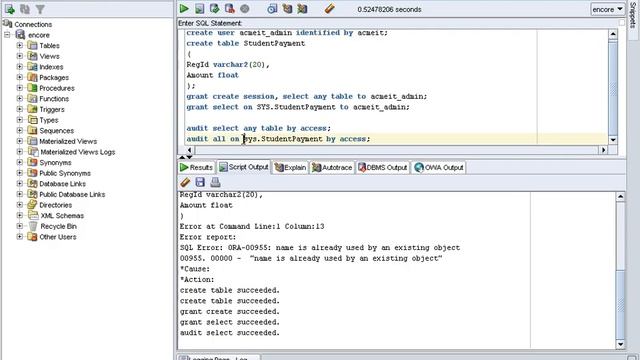640x360 pixels.
Task: Click the Commit icon in SQL toolbar
Action: pyautogui.click(x=214, y=9)
